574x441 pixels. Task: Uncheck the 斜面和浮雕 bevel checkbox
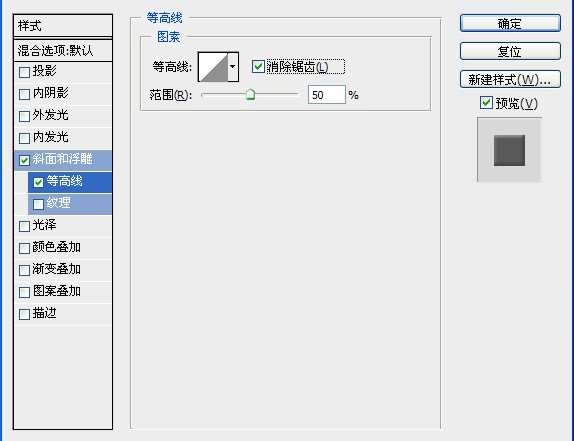pyautogui.click(x=24, y=160)
